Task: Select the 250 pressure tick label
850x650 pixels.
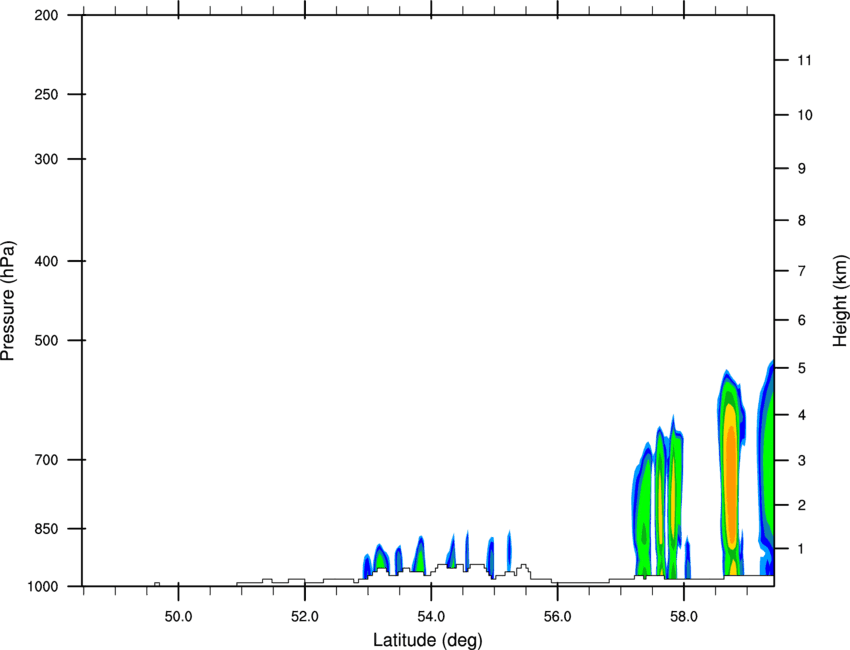Action: tap(46, 94)
